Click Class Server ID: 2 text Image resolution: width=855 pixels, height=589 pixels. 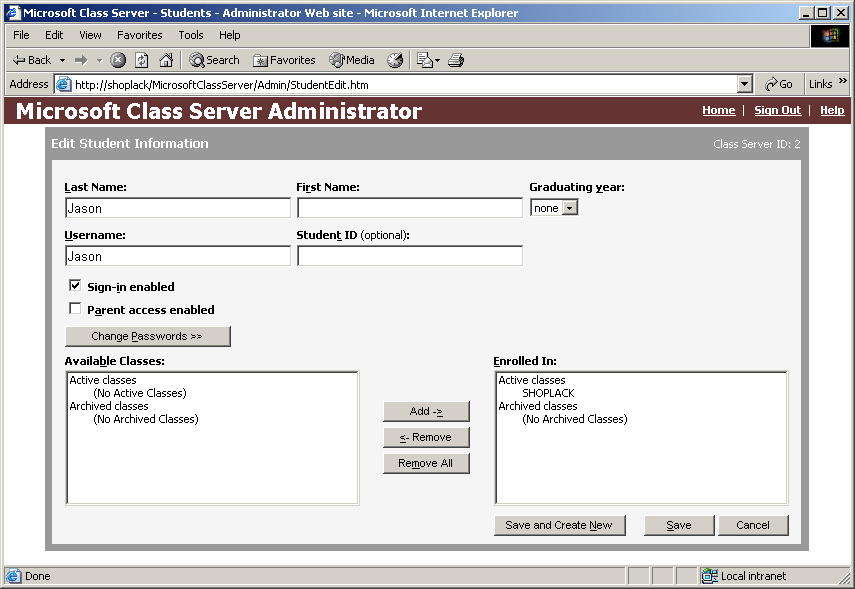point(756,144)
